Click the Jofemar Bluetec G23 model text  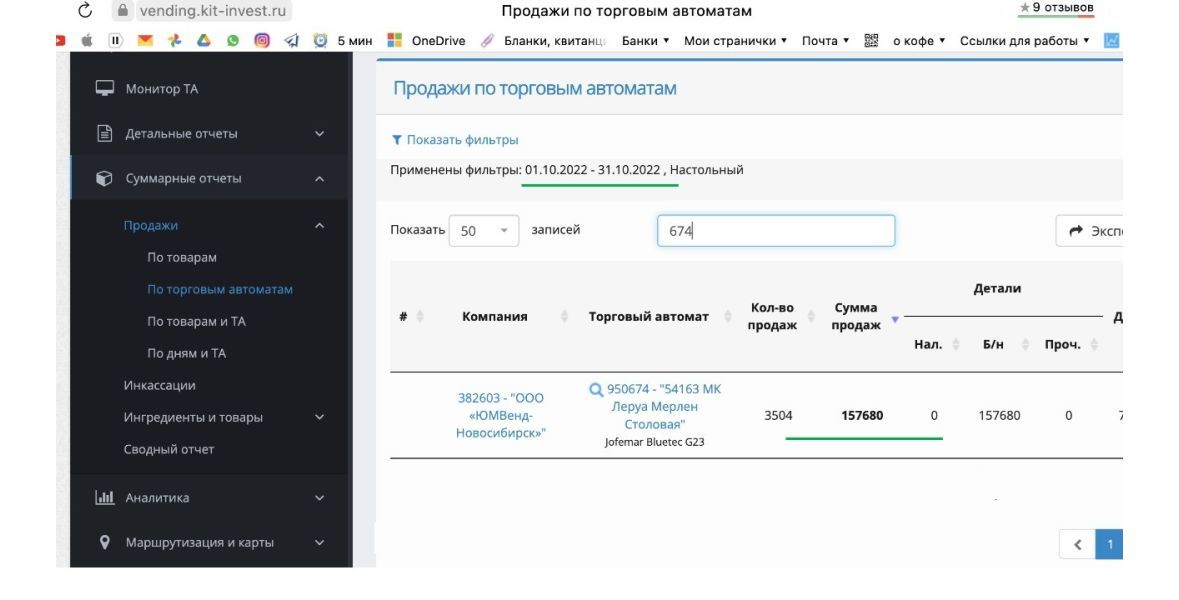pyautogui.click(x=654, y=442)
